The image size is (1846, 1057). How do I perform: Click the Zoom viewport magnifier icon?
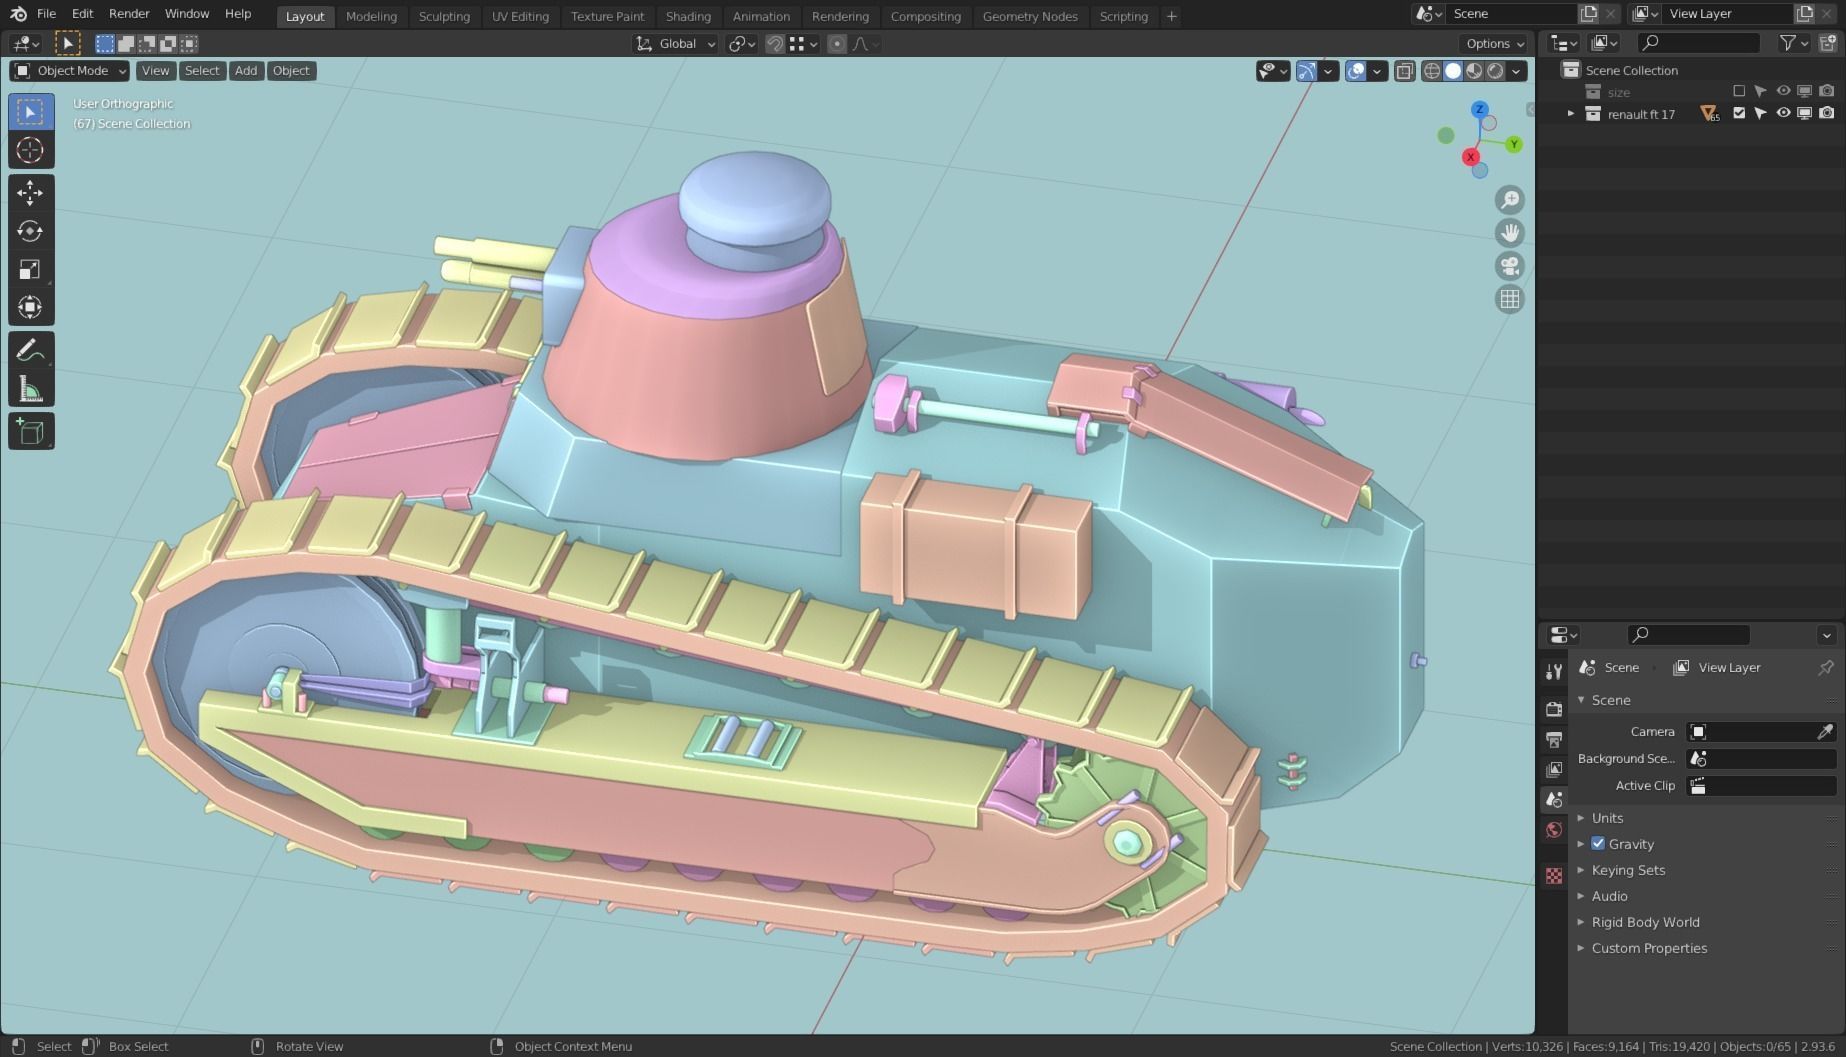point(1510,200)
